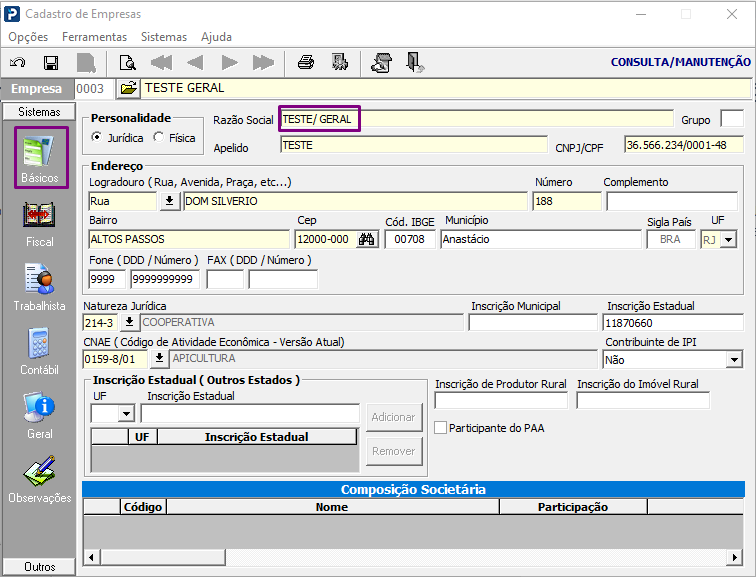This screenshot has height=577, width=756.
Task: Click the Apelido field
Action: tap(414, 145)
